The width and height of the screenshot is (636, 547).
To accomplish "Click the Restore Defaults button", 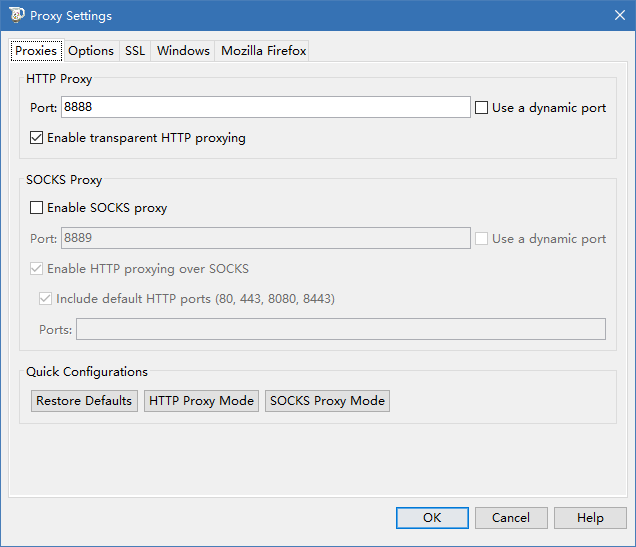I will click(84, 401).
